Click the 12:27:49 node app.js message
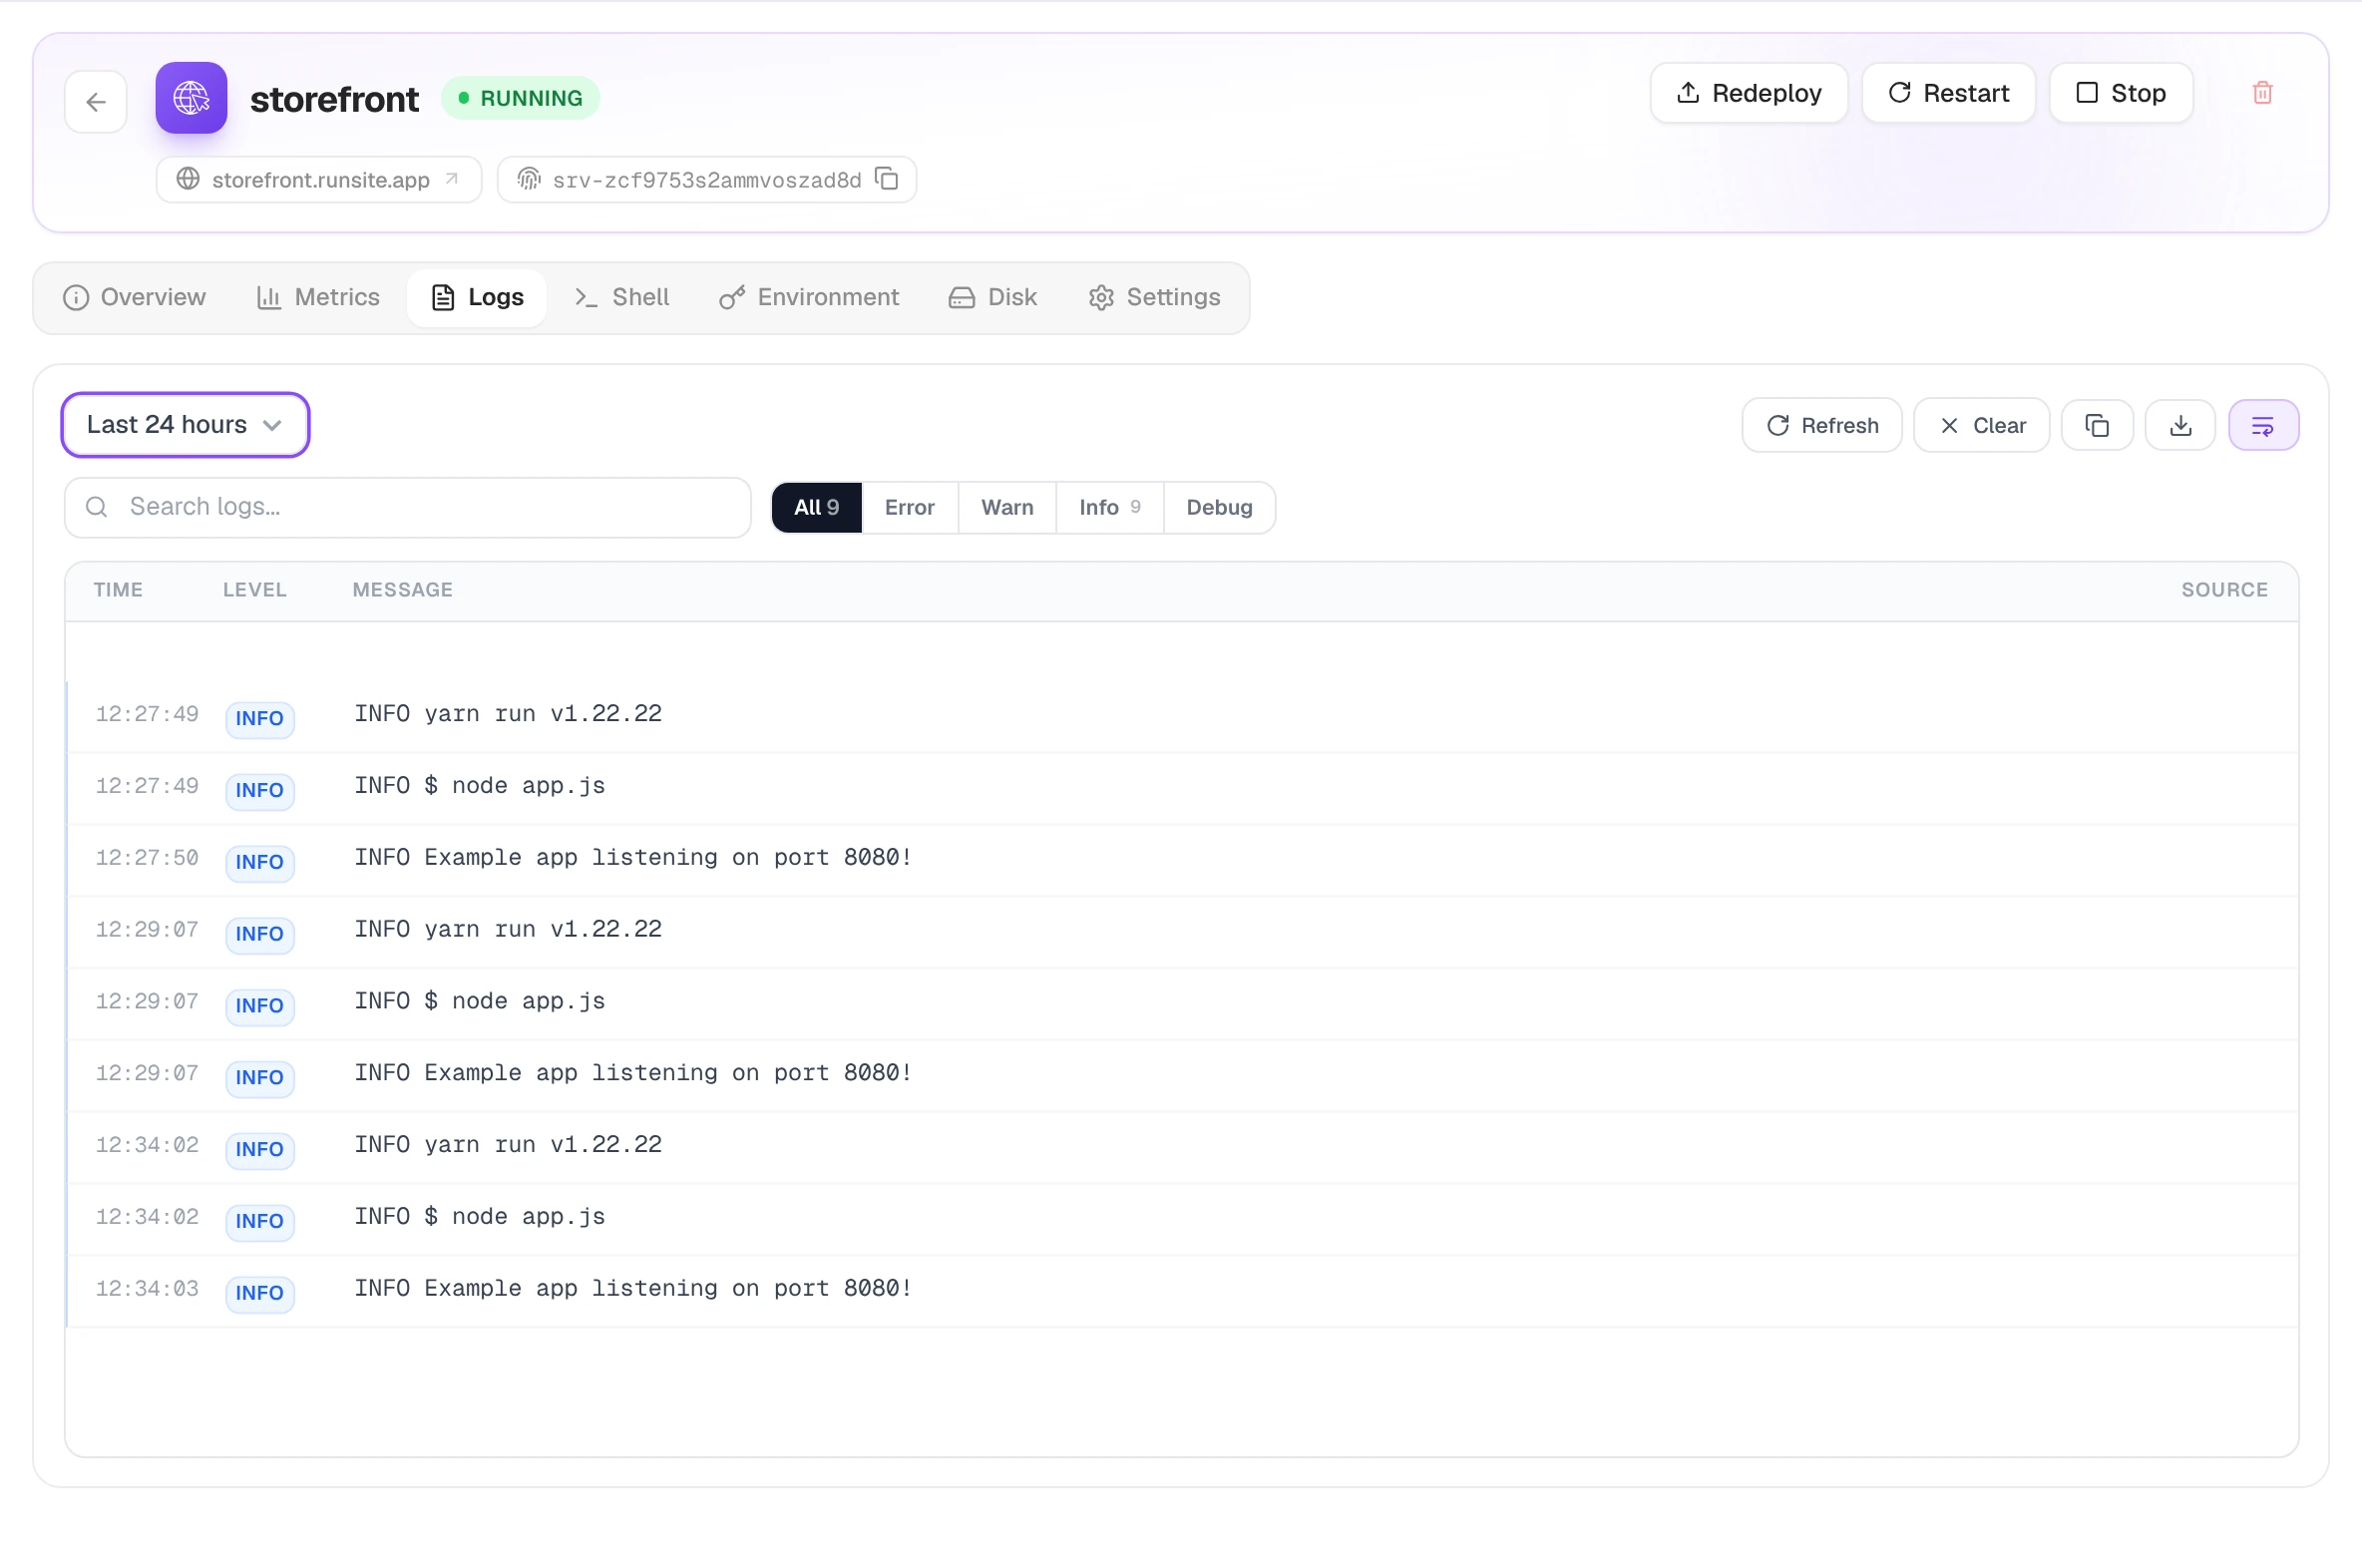The width and height of the screenshot is (2362, 1568). click(480, 785)
